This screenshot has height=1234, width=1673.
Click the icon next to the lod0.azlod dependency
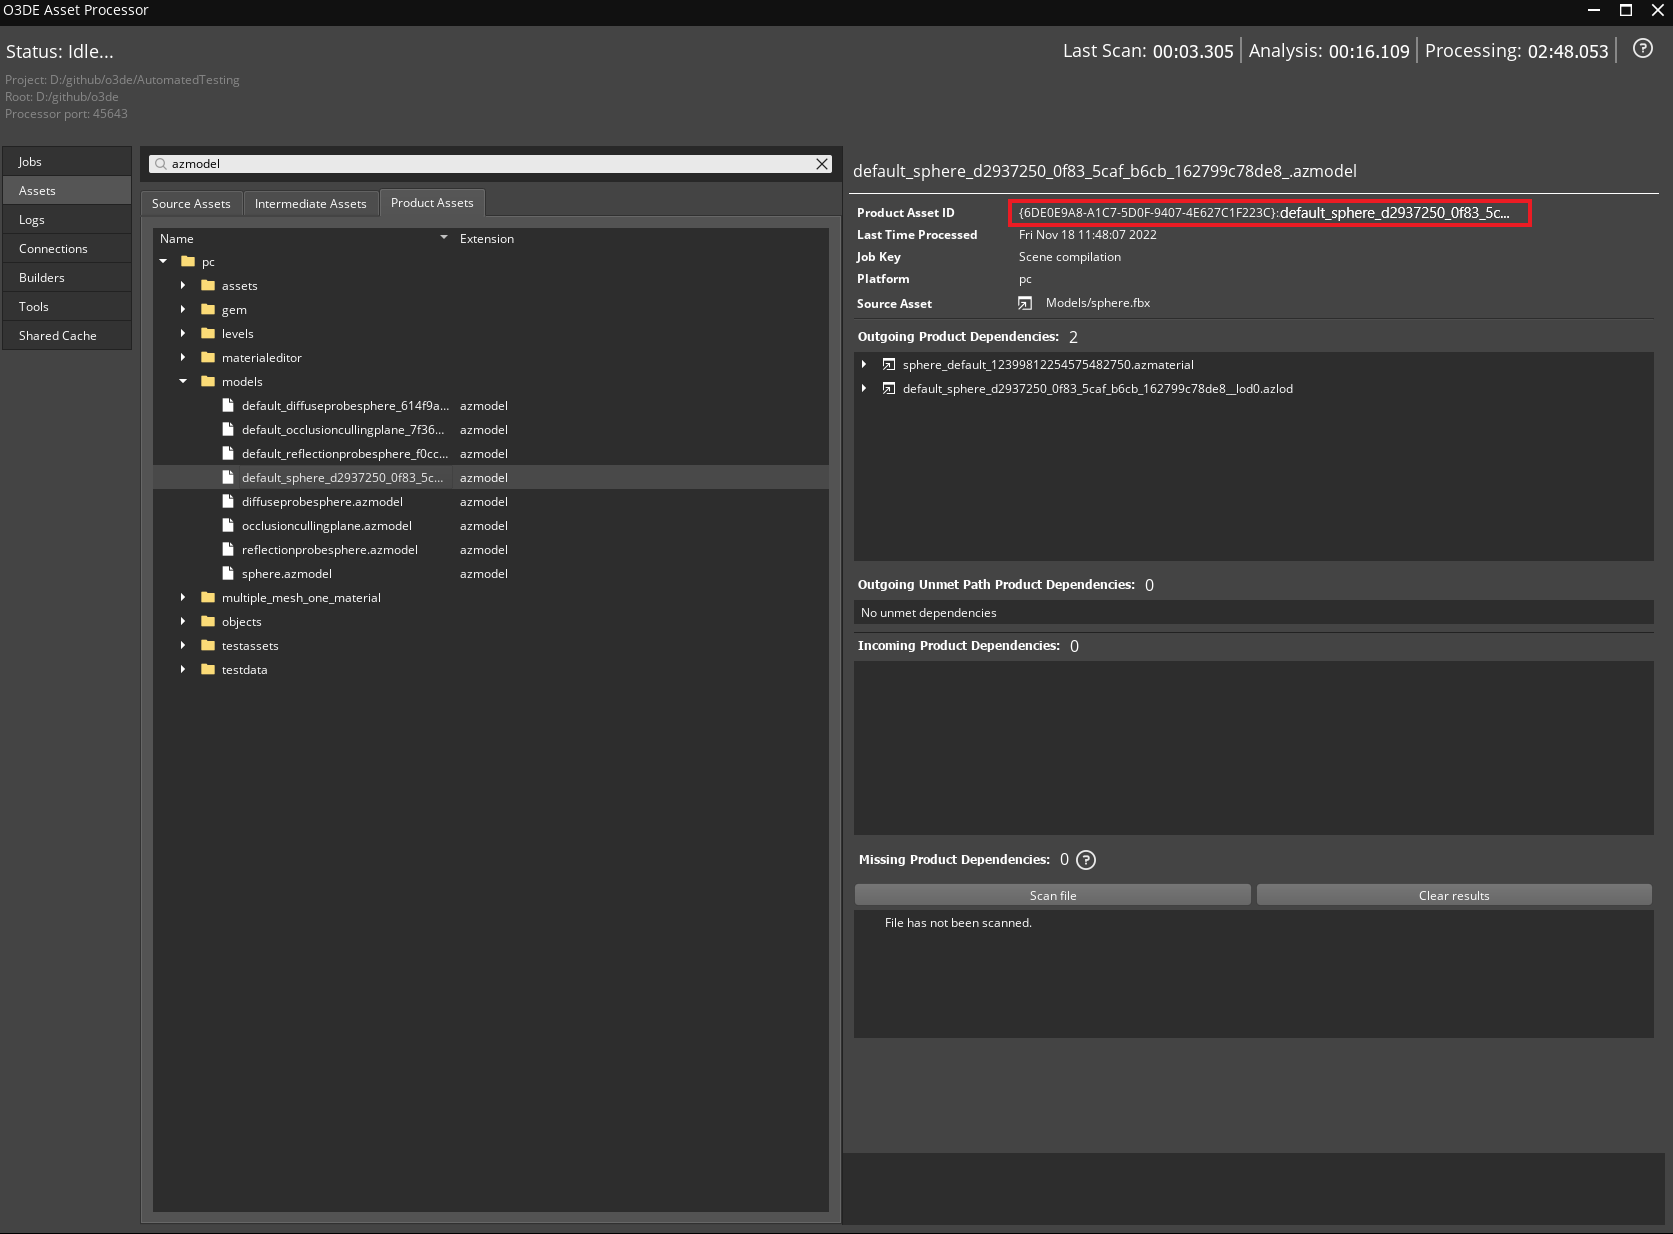[x=888, y=388]
